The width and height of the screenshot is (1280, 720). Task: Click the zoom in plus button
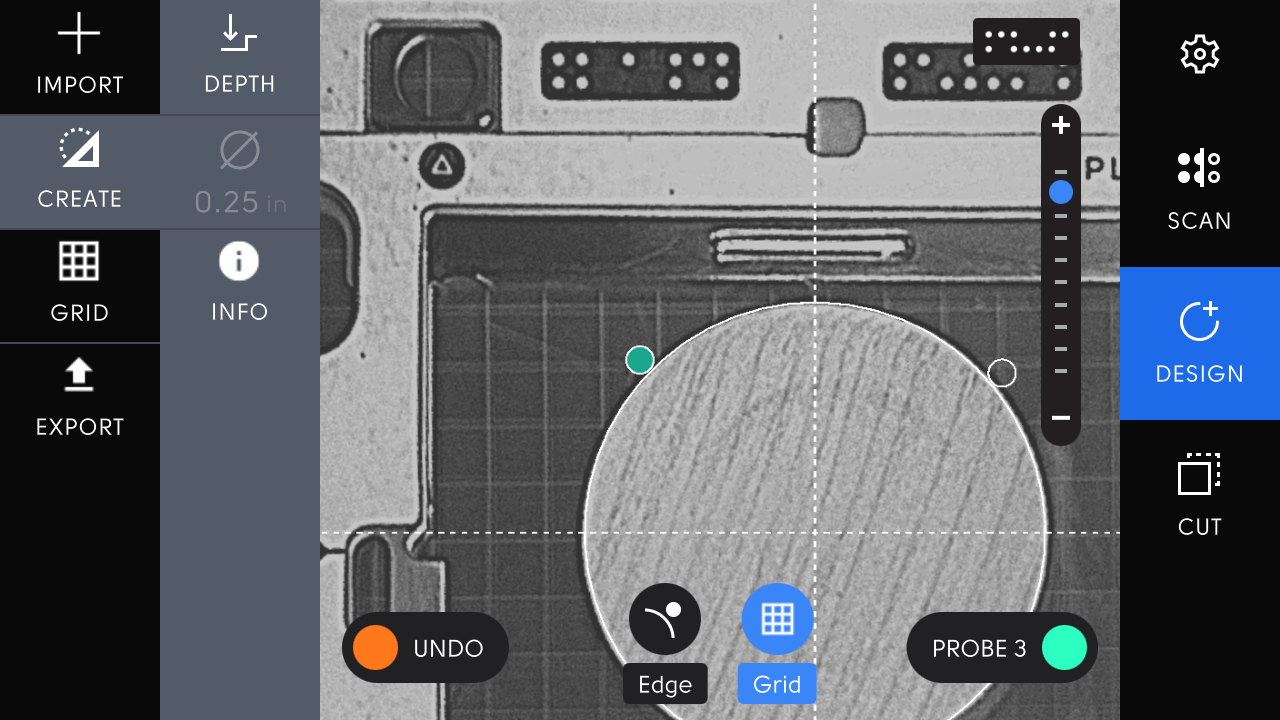pos(1061,126)
